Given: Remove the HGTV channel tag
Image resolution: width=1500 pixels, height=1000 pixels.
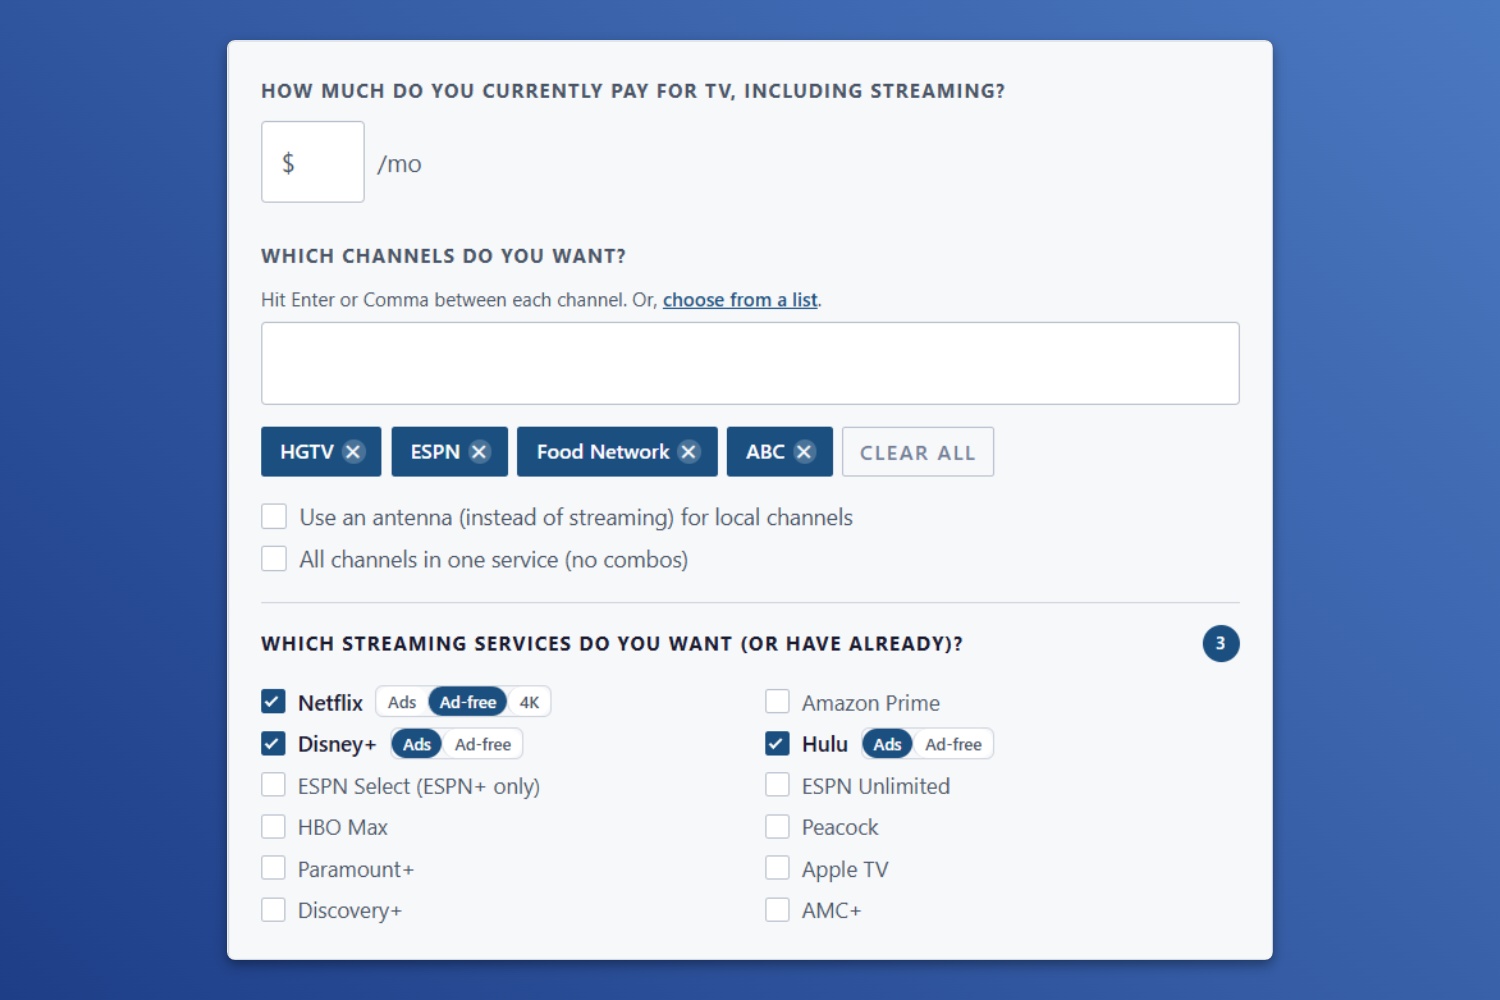Looking at the screenshot, I should click(353, 452).
